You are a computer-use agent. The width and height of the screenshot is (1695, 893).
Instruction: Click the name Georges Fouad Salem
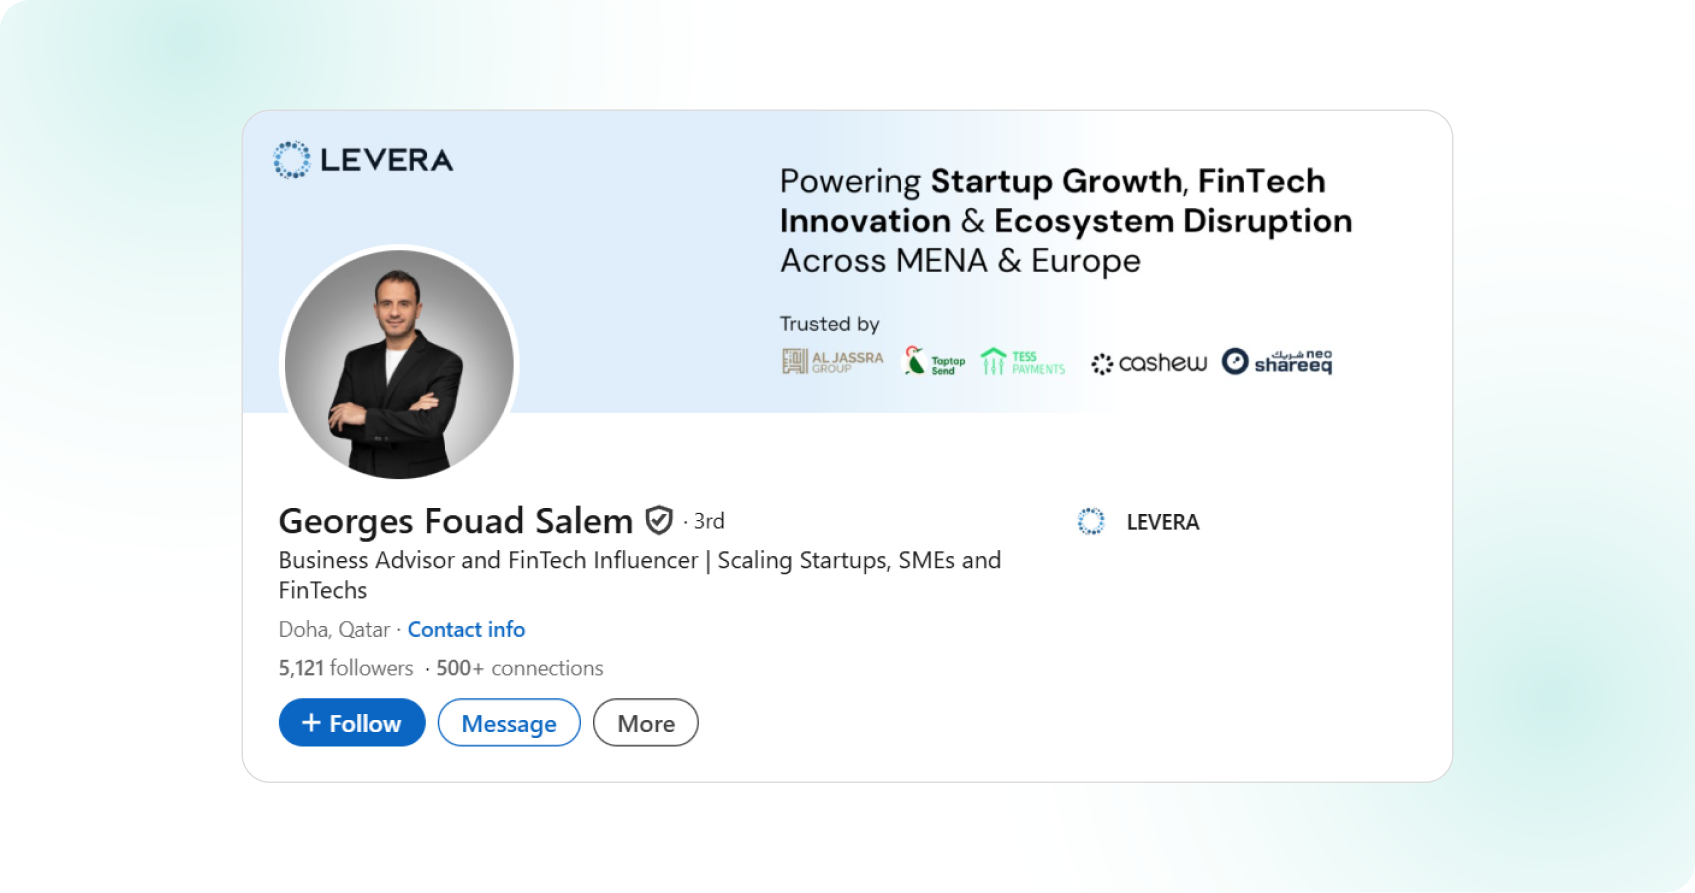click(455, 521)
